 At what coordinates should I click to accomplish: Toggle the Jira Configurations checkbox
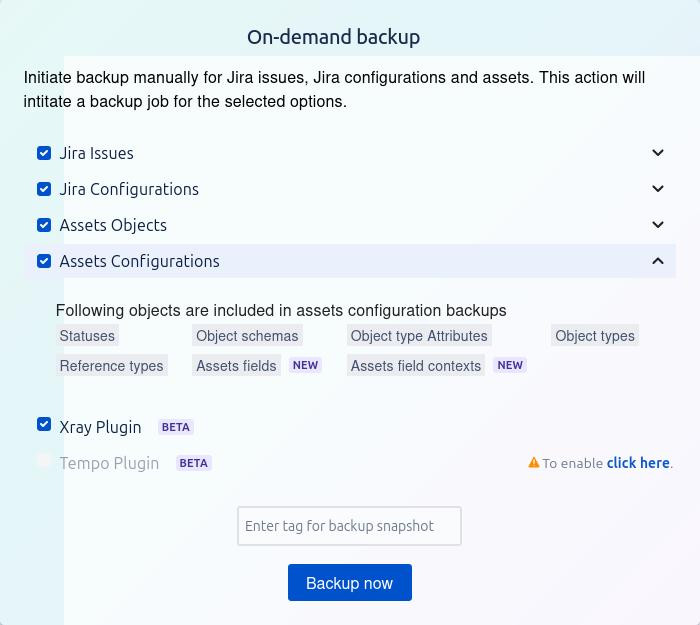44,189
